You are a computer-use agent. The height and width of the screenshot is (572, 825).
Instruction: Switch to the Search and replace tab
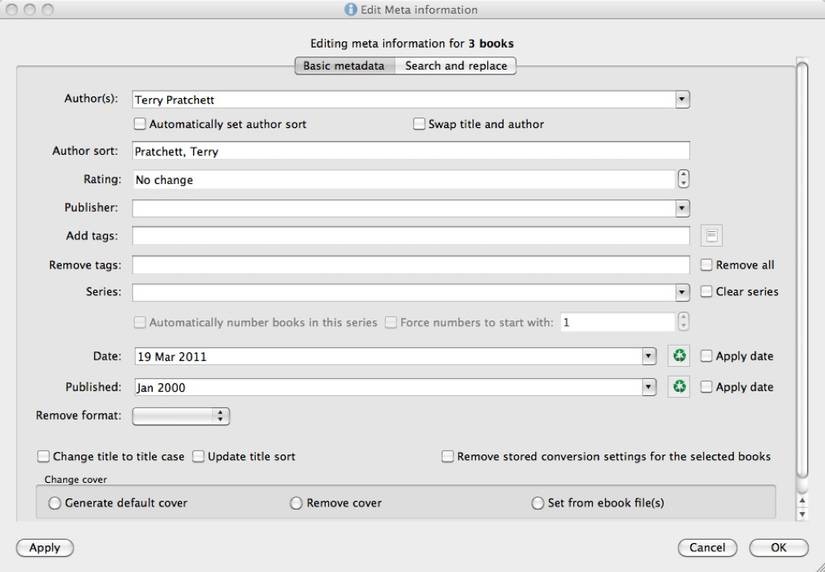coord(456,66)
